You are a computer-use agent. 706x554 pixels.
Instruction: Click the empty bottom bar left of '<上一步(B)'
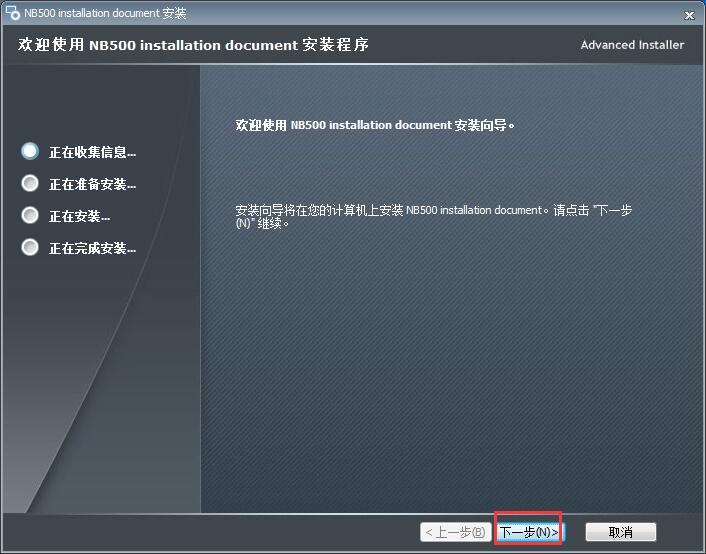click(x=200, y=532)
